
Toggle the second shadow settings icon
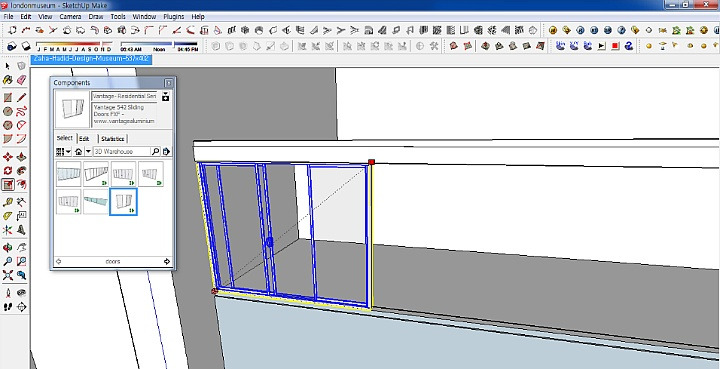pyautogui.click(x=26, y=46)
